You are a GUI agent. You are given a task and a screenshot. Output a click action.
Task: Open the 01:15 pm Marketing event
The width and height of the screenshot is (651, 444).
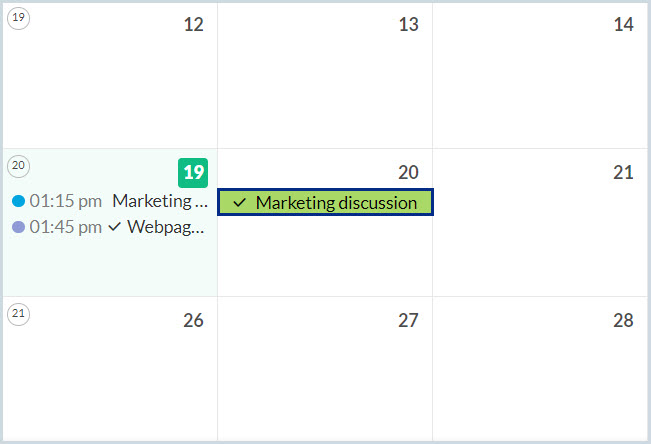160,201
